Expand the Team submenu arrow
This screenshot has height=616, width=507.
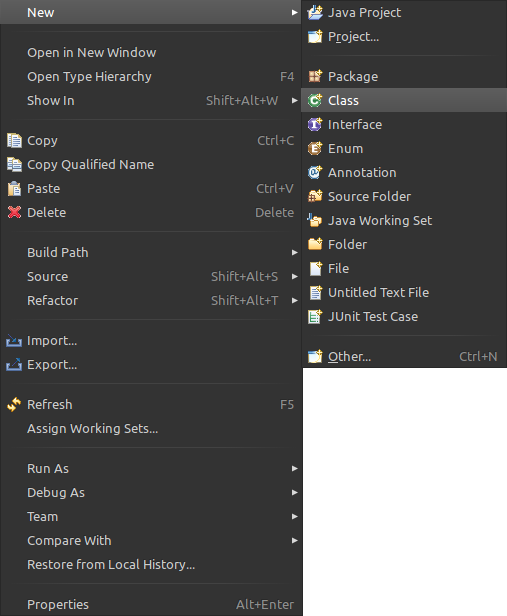(295, 517)
